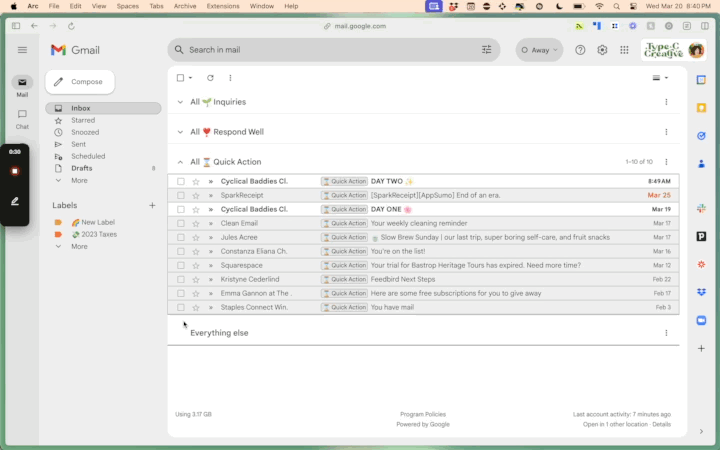Open Gmail settings gear icon
Viewport: 720px width, 450px height.
point(602,50)
